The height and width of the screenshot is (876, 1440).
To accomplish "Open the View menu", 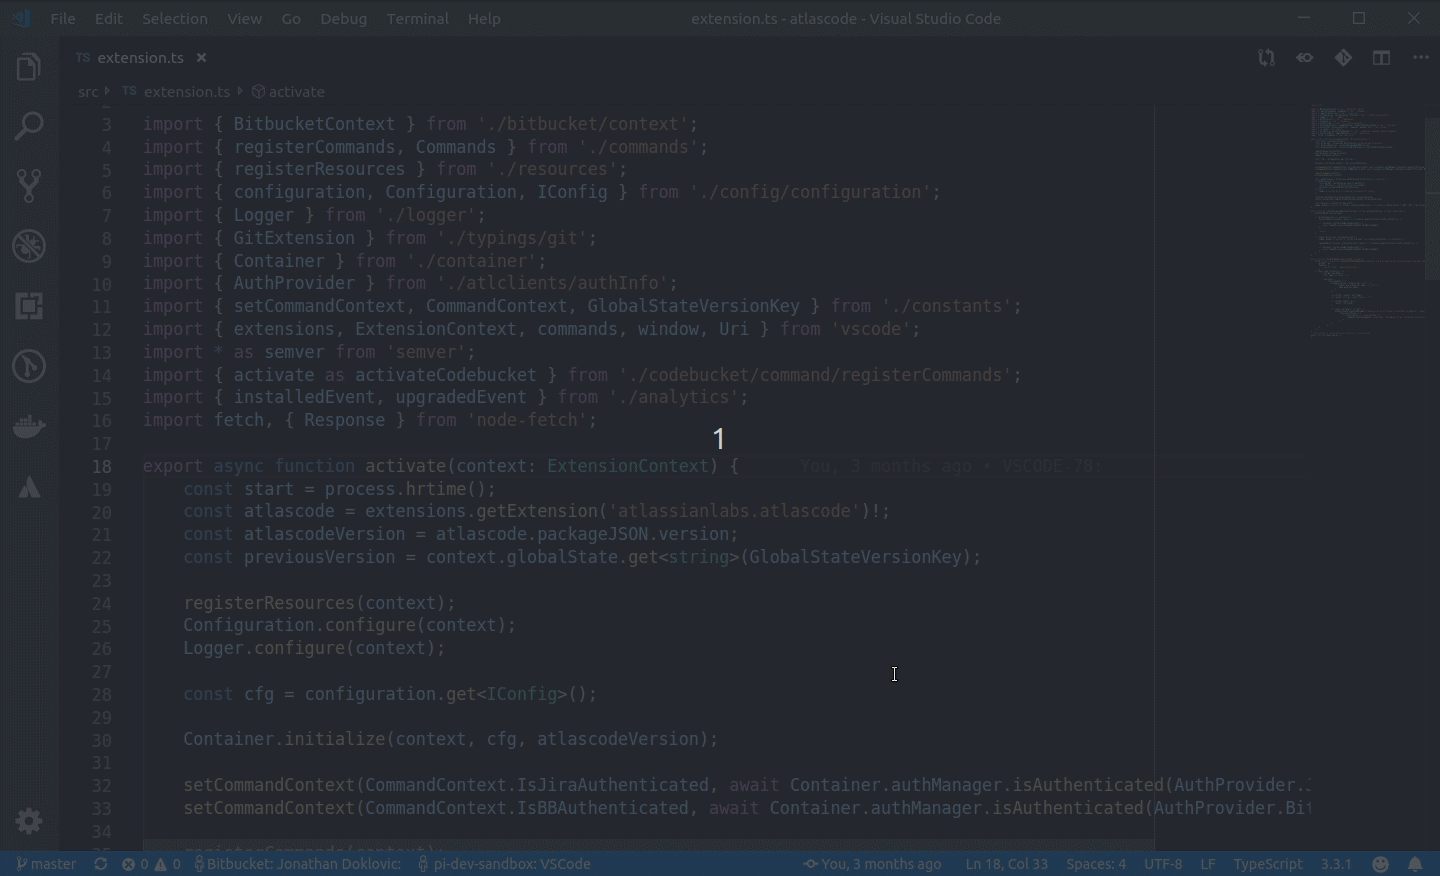I will pos(244,18).
